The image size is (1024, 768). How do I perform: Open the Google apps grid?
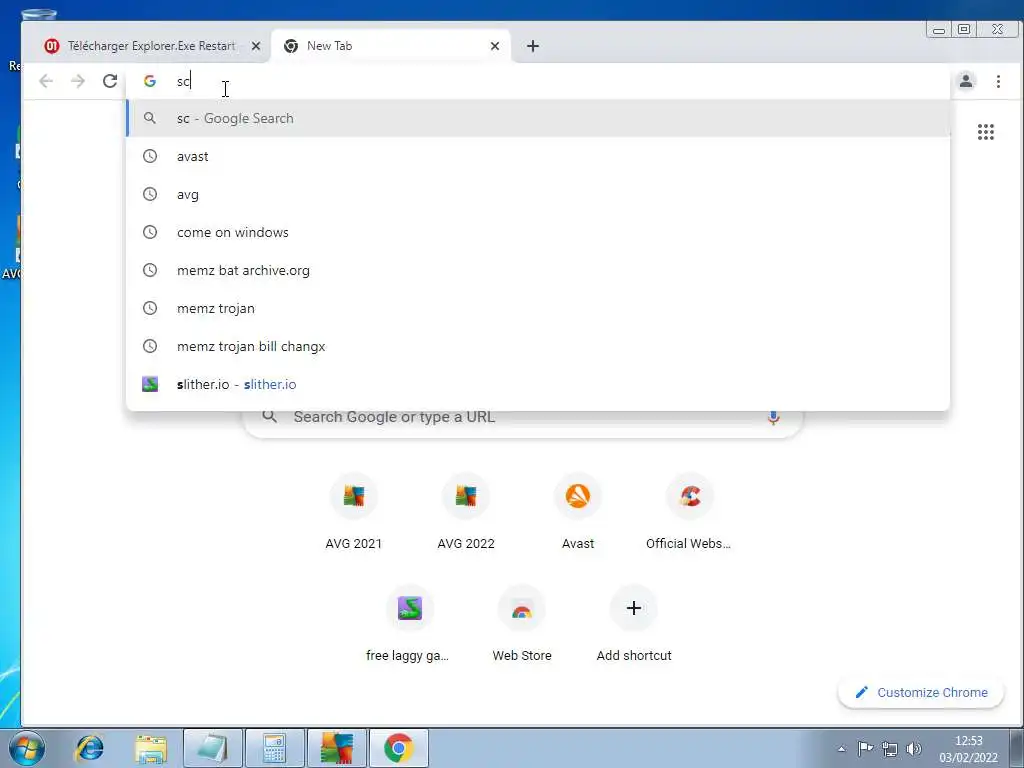985,132
